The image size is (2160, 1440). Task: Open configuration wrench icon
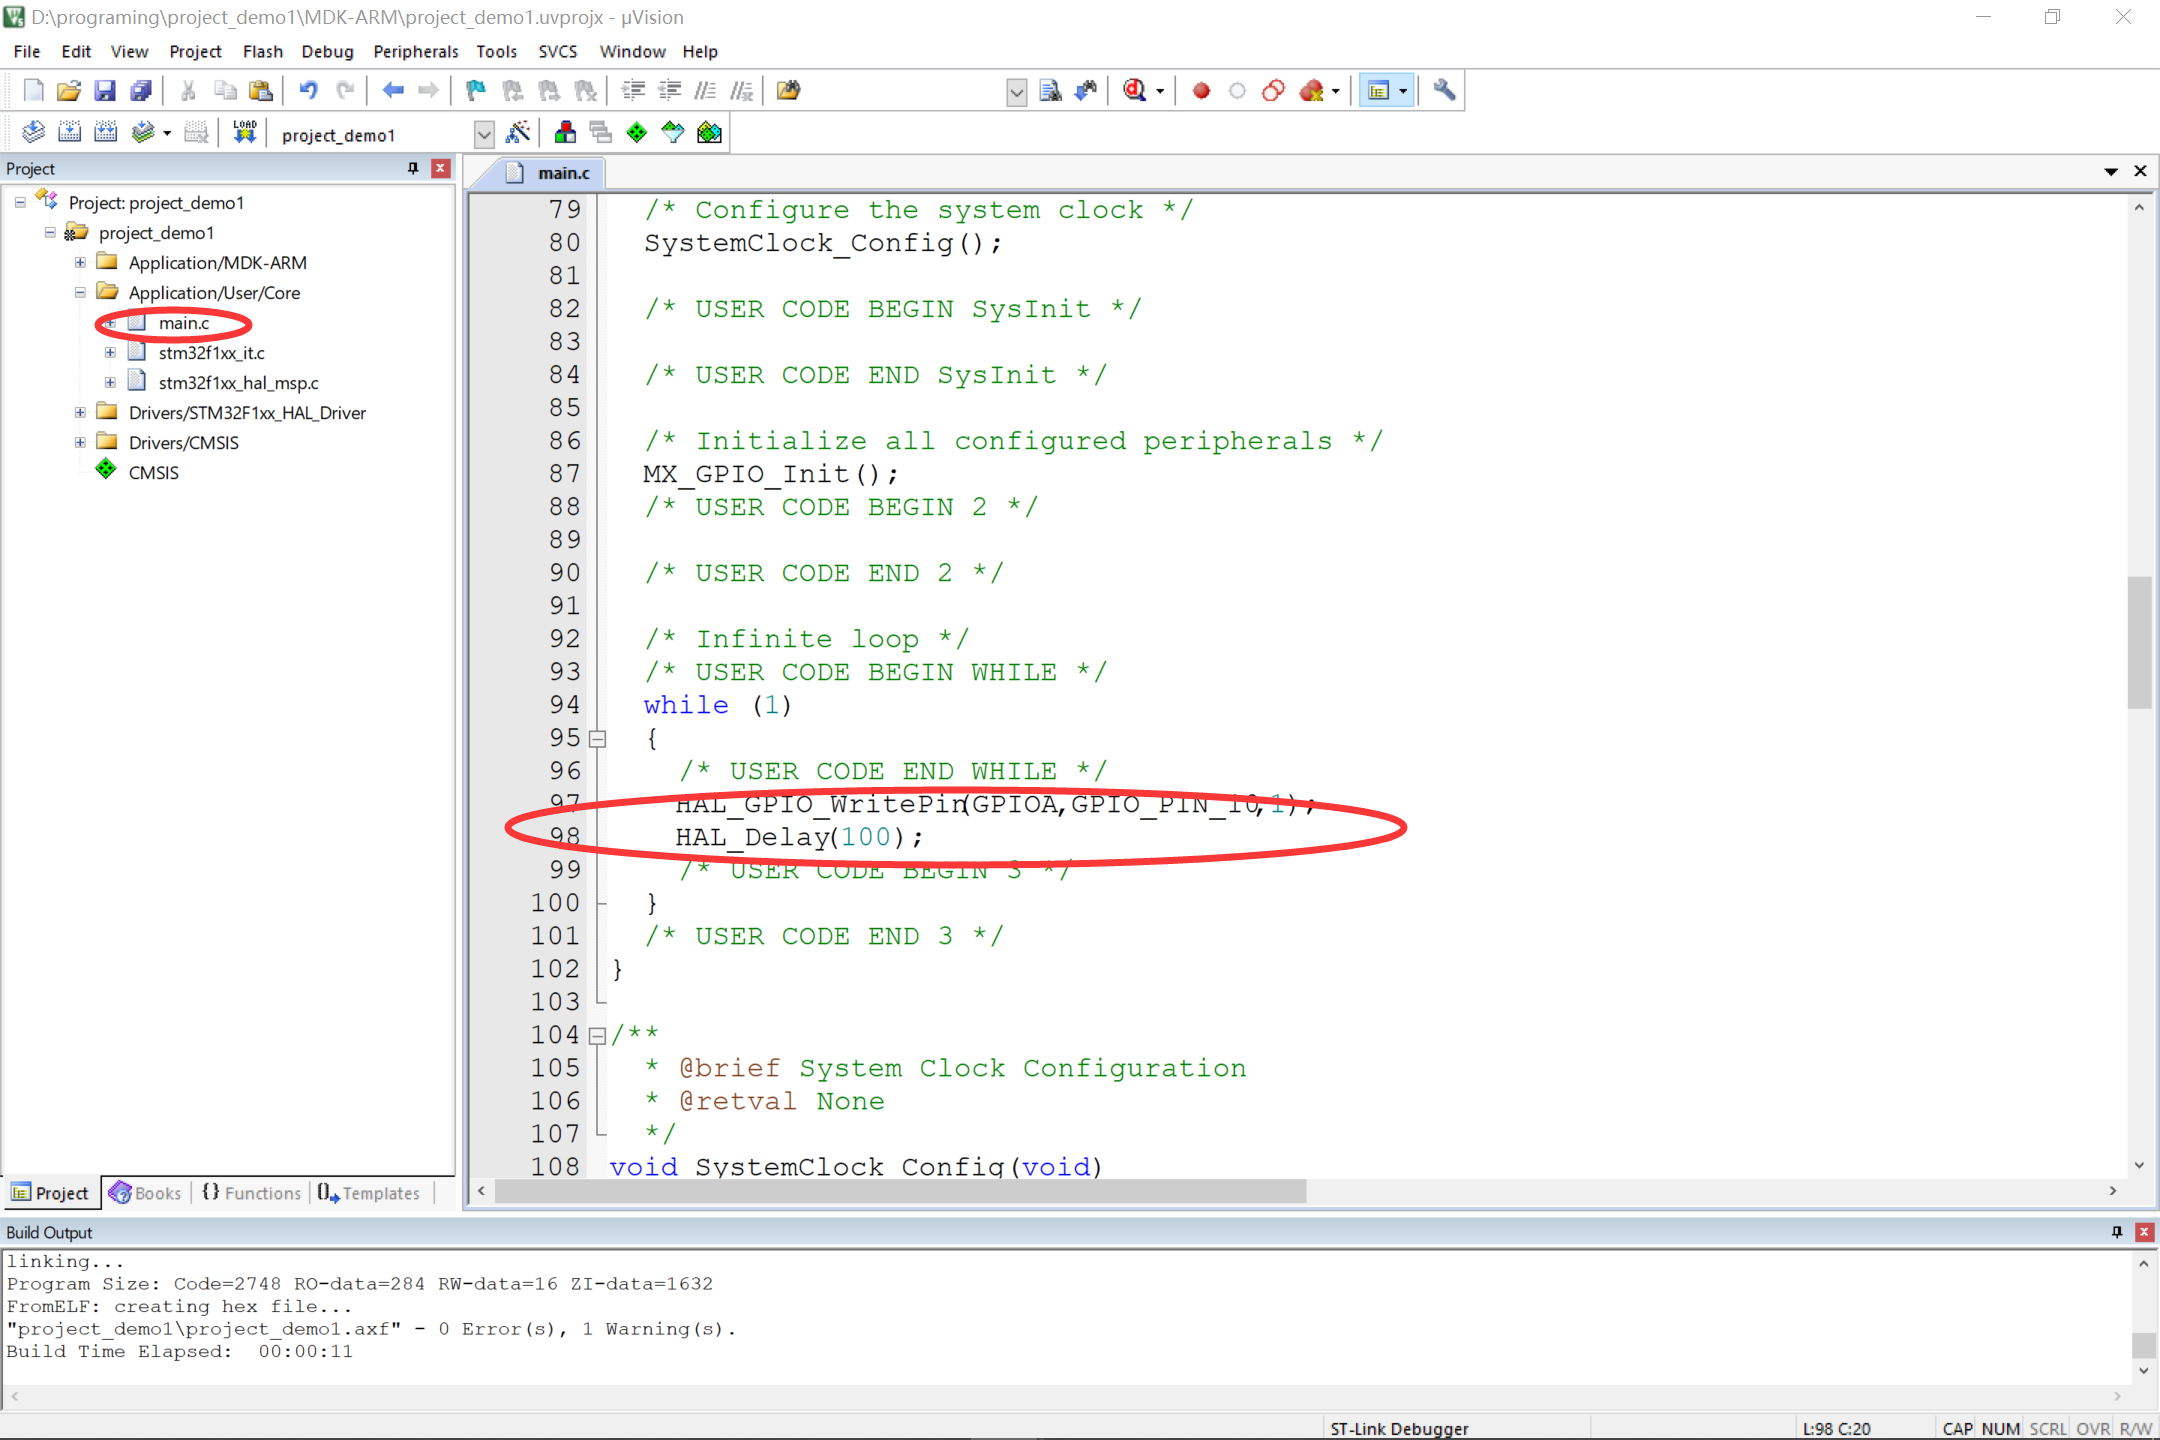1443,91
